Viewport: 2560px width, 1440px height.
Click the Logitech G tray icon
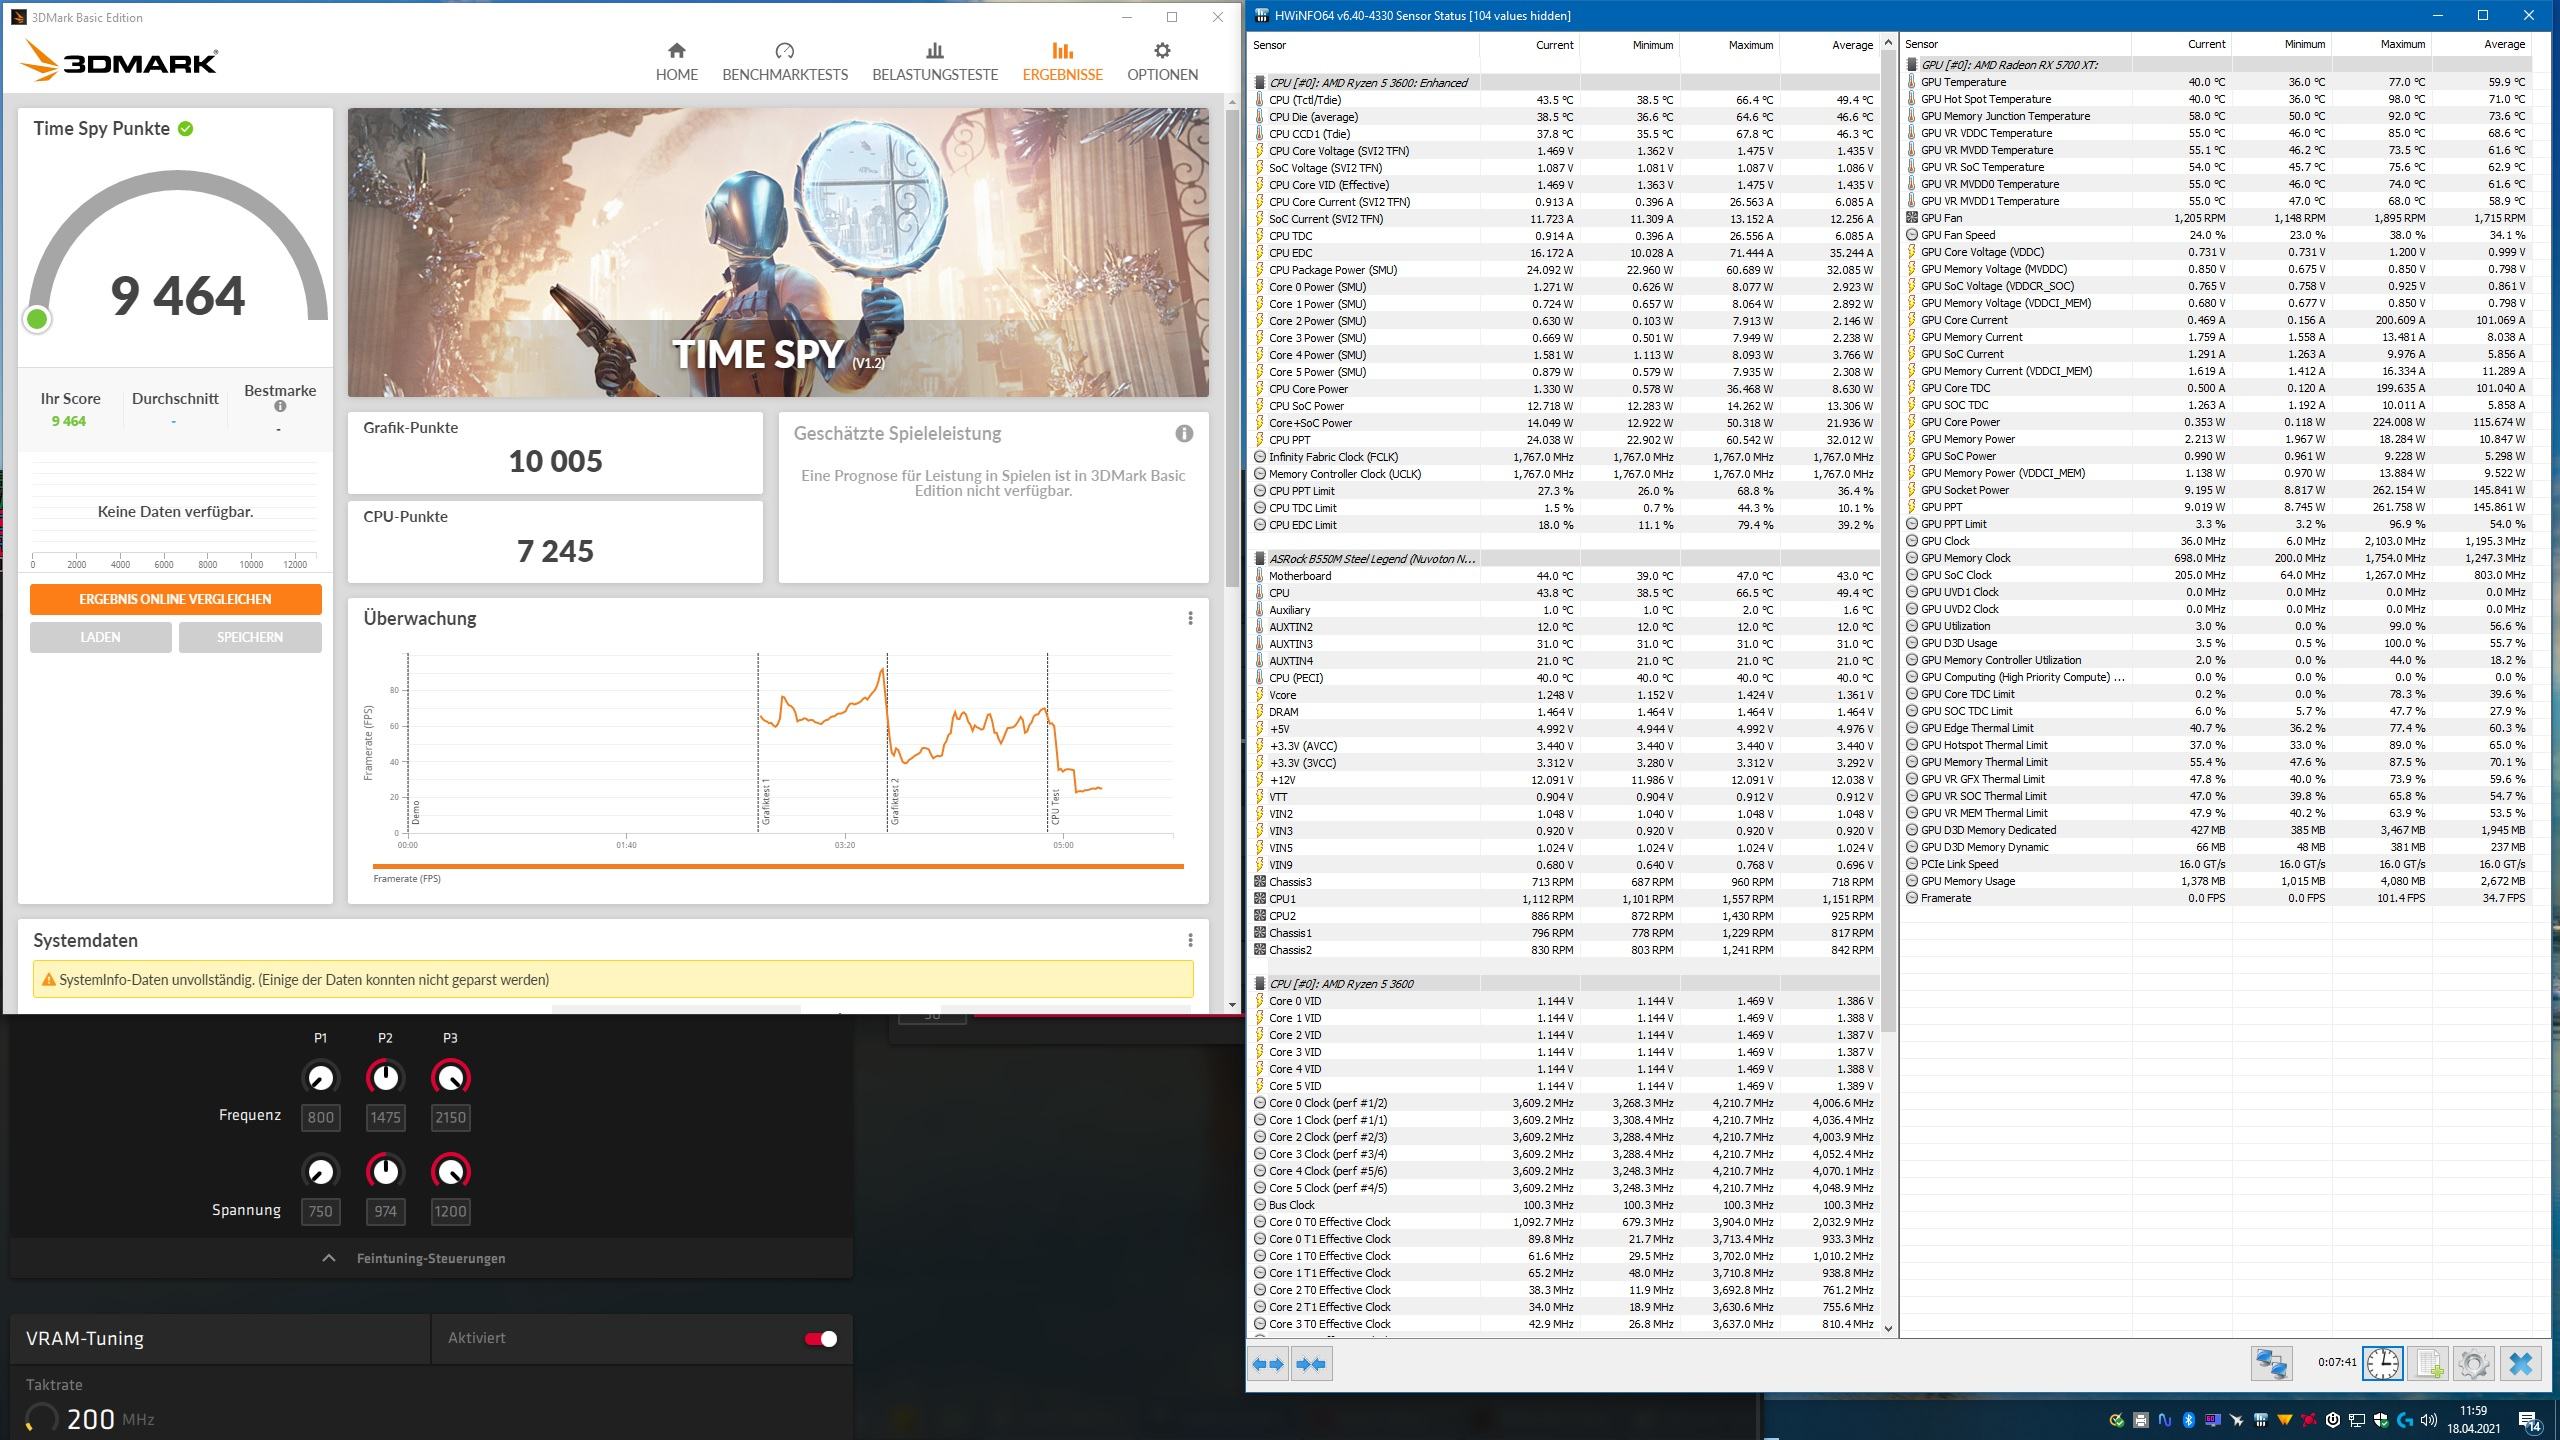[x=2405, y=1420]
